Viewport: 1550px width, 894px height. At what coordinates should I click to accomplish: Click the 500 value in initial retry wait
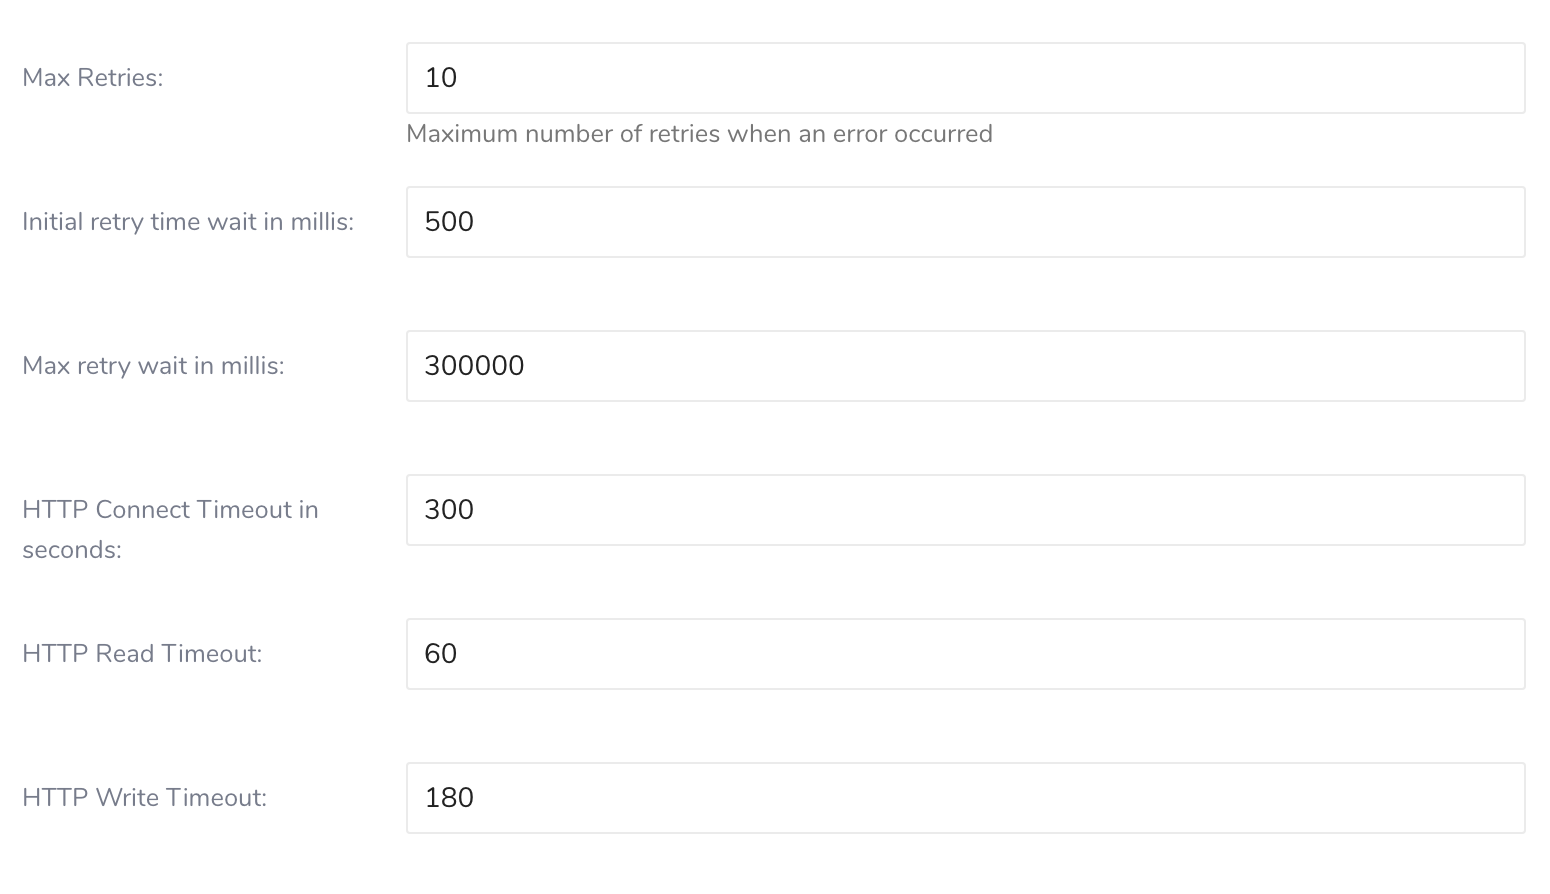pyautogui.click(x=449, y=222)
